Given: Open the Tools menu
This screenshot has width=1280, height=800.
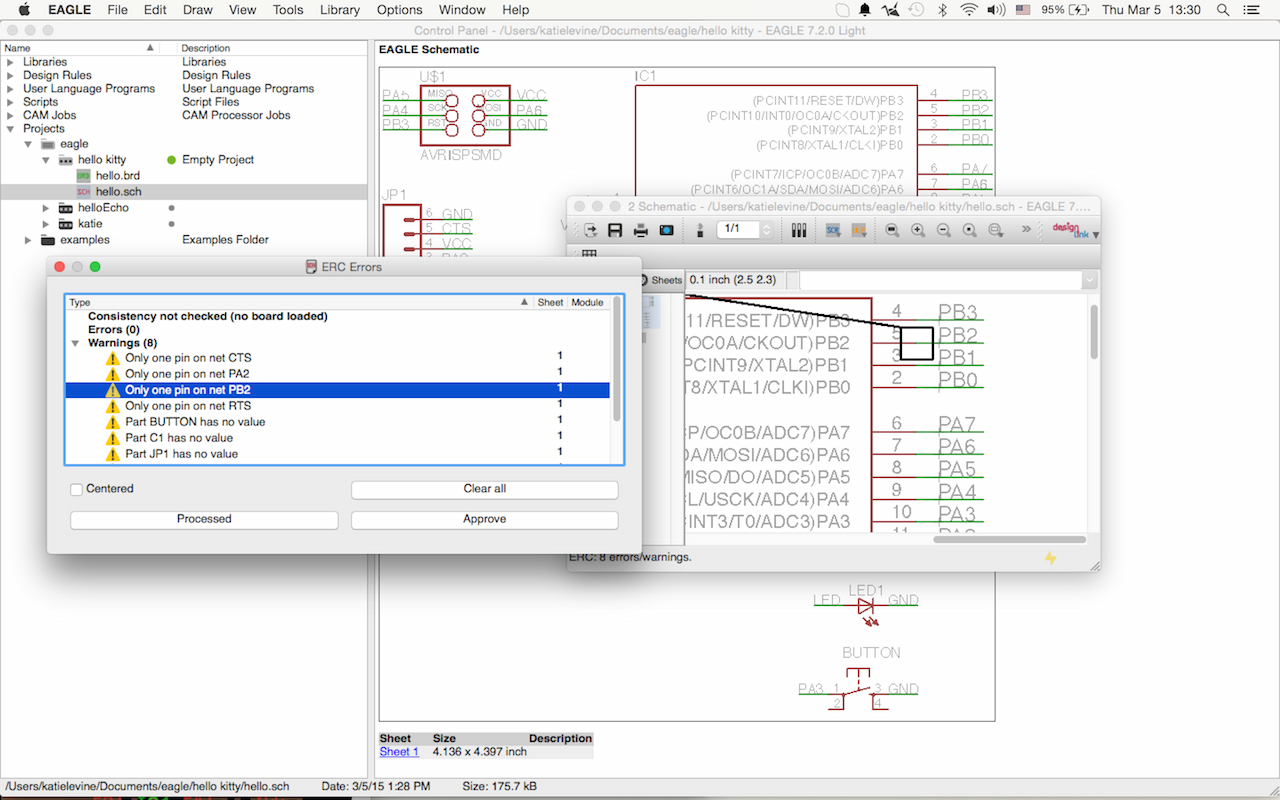Looking at the screenshot, I should click(288, 10).
